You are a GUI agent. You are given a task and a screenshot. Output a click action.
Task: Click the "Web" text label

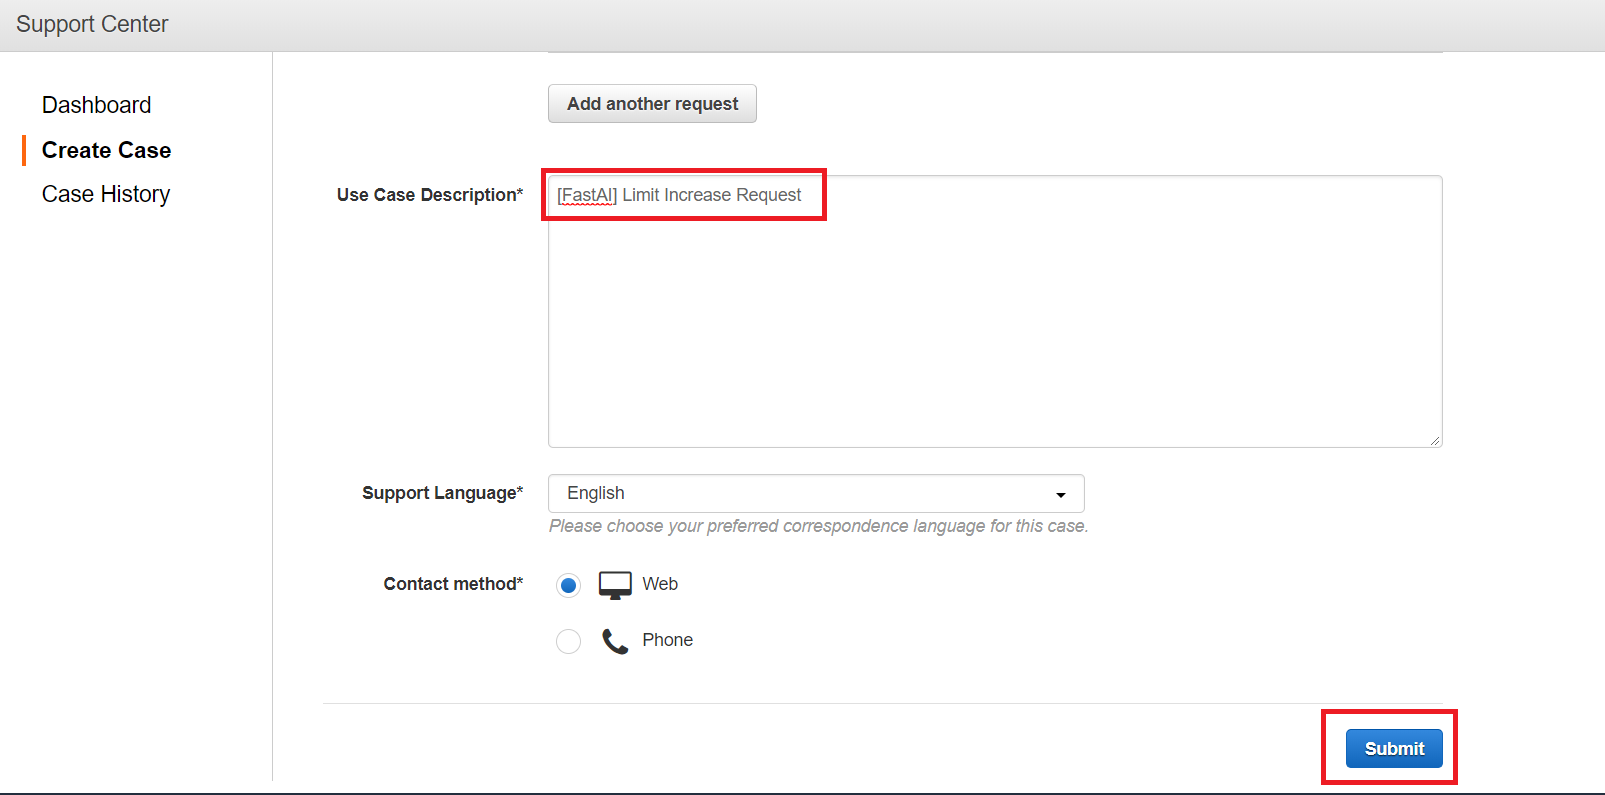pos(660,584)
